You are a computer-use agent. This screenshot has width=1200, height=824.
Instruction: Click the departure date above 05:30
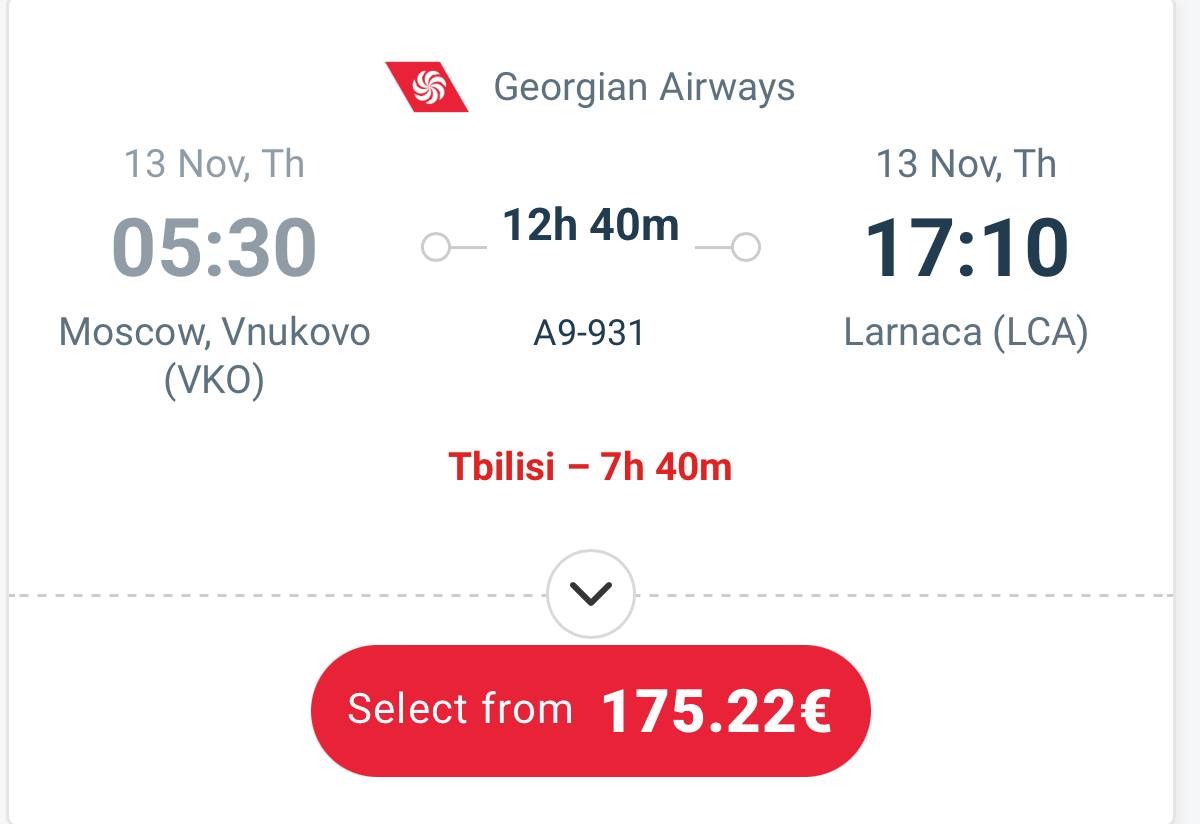click(214, 164)
